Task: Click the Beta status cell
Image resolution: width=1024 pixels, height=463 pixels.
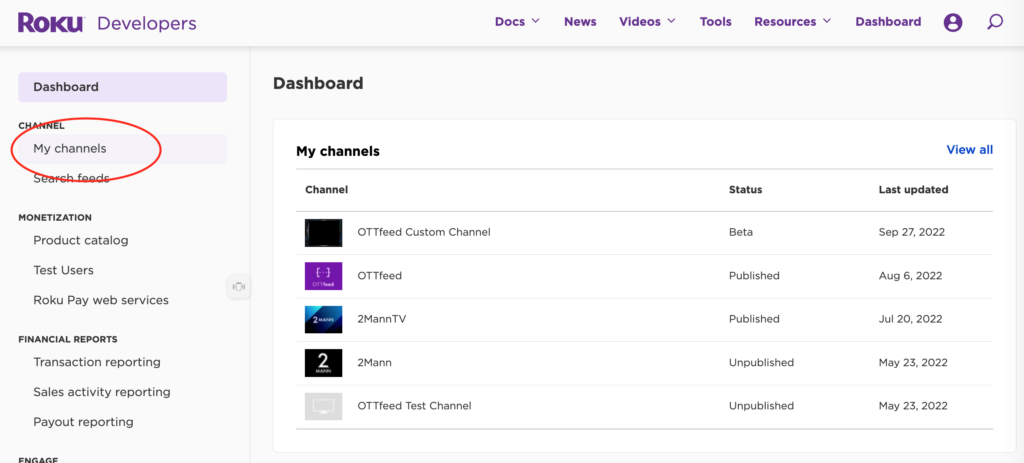Action: [x=741, y=232]
